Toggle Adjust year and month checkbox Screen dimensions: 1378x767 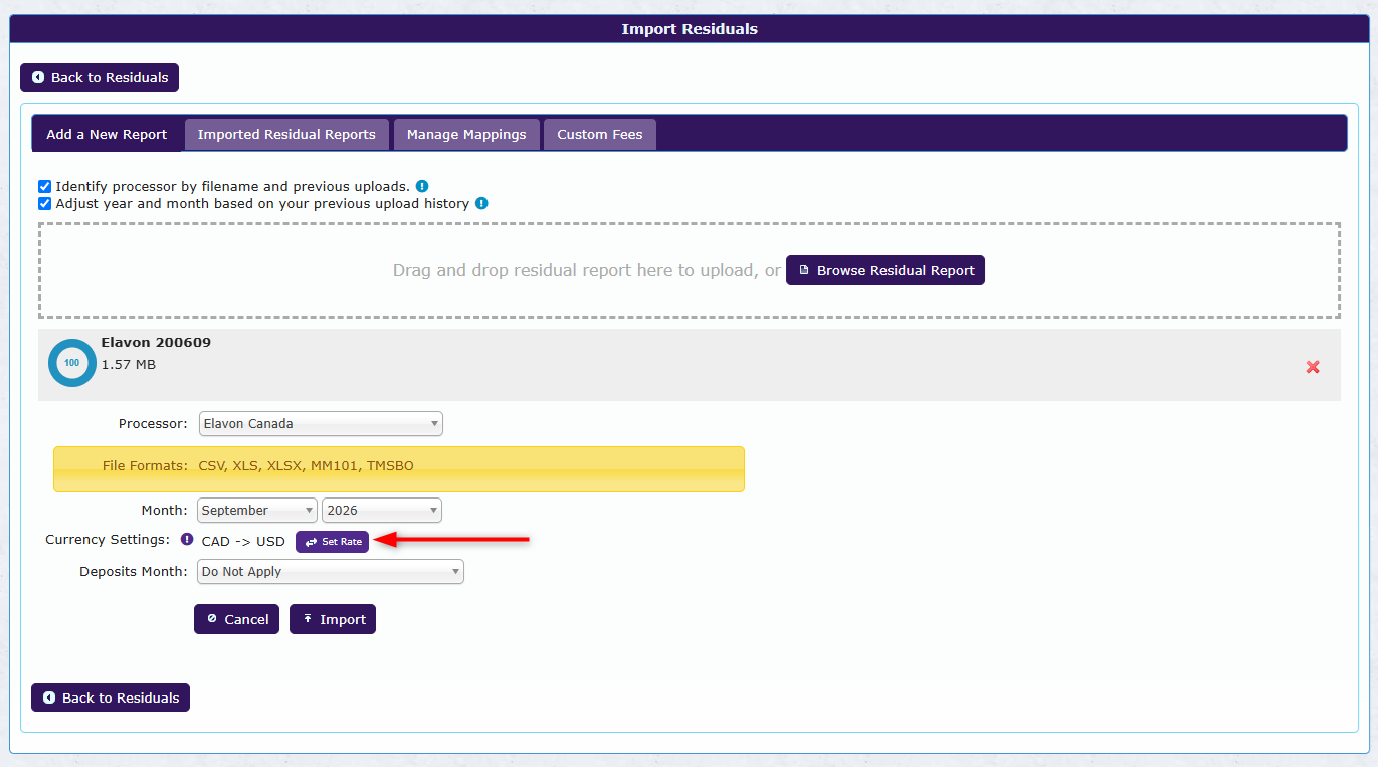tap(44, 203)
